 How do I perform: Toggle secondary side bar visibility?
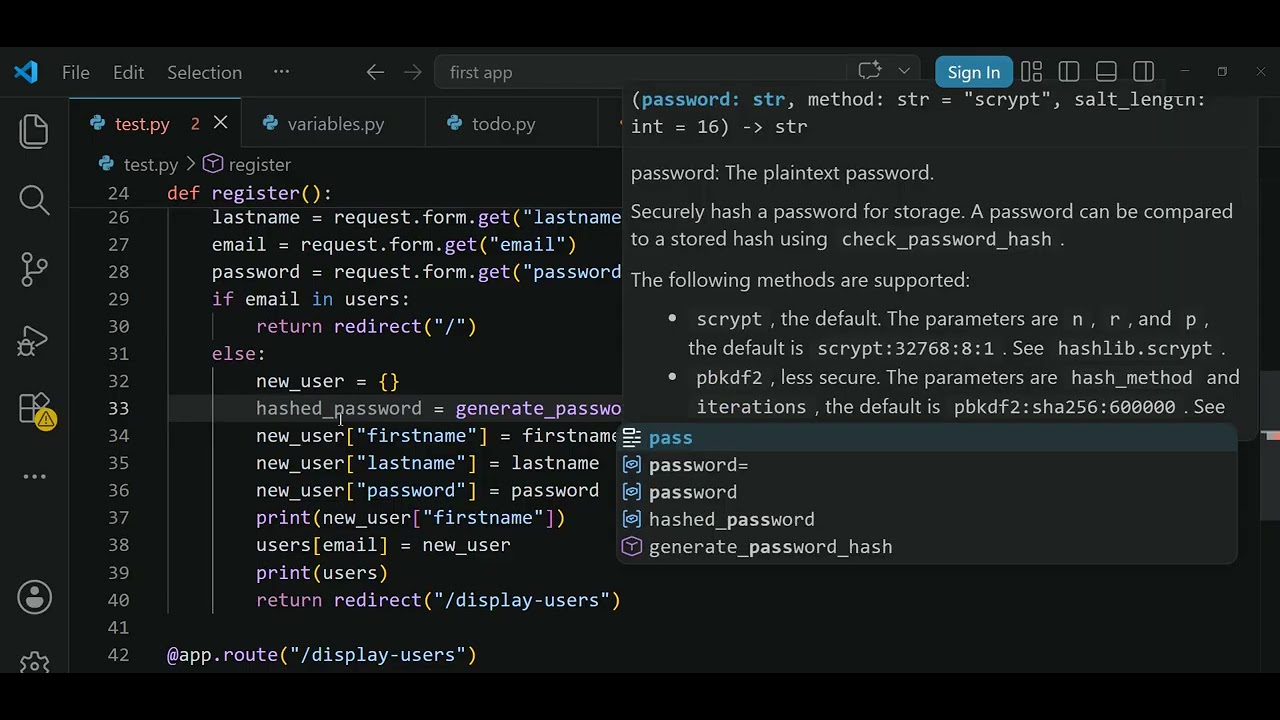(1143, 72)
